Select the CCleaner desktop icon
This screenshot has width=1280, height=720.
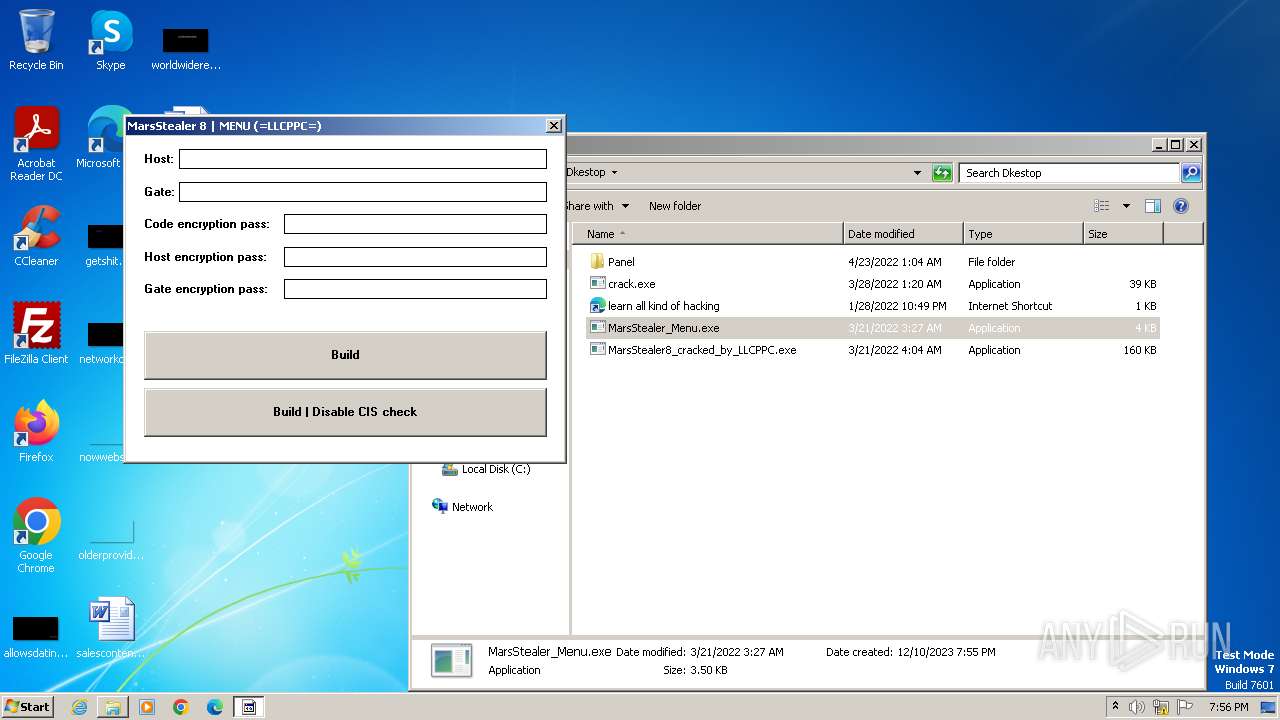[36, 237]
